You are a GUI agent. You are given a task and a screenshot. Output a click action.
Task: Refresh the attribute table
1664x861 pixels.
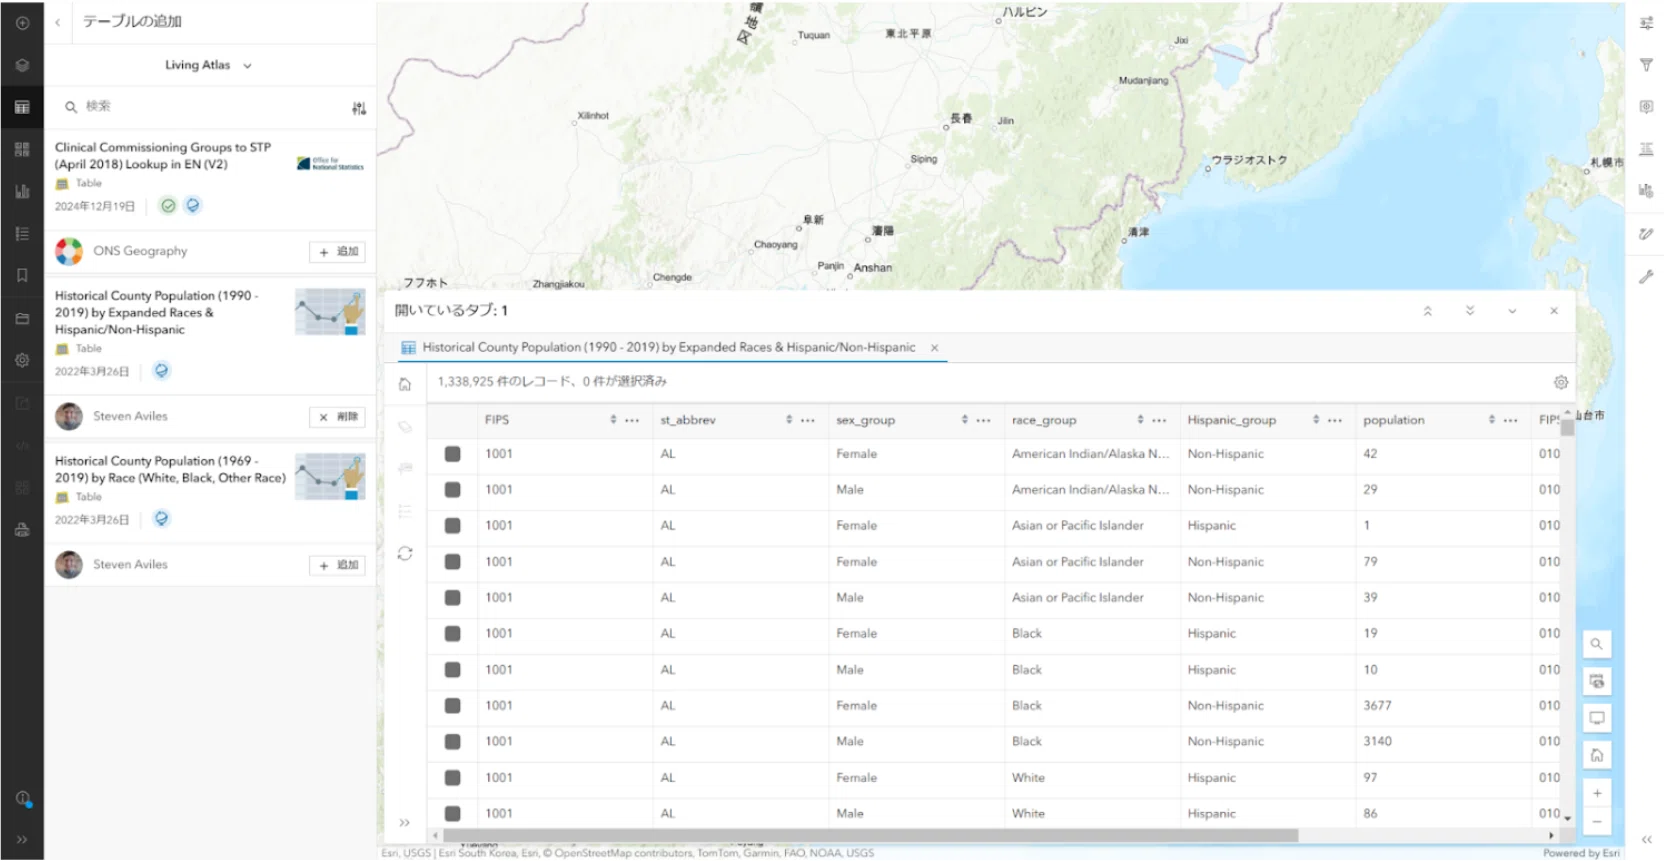405,553
